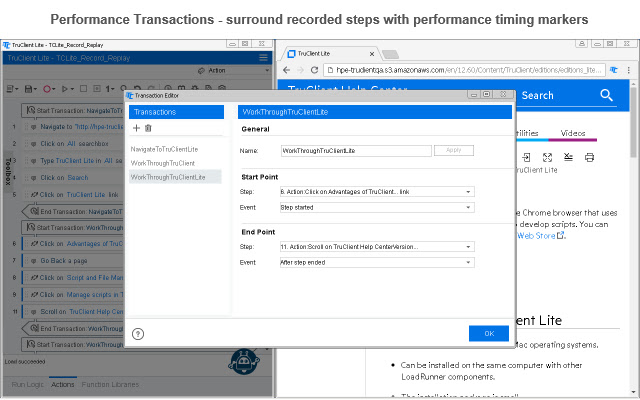
Task: Click the browser vertical scrollbar thumb
Action: click(633, 122)
